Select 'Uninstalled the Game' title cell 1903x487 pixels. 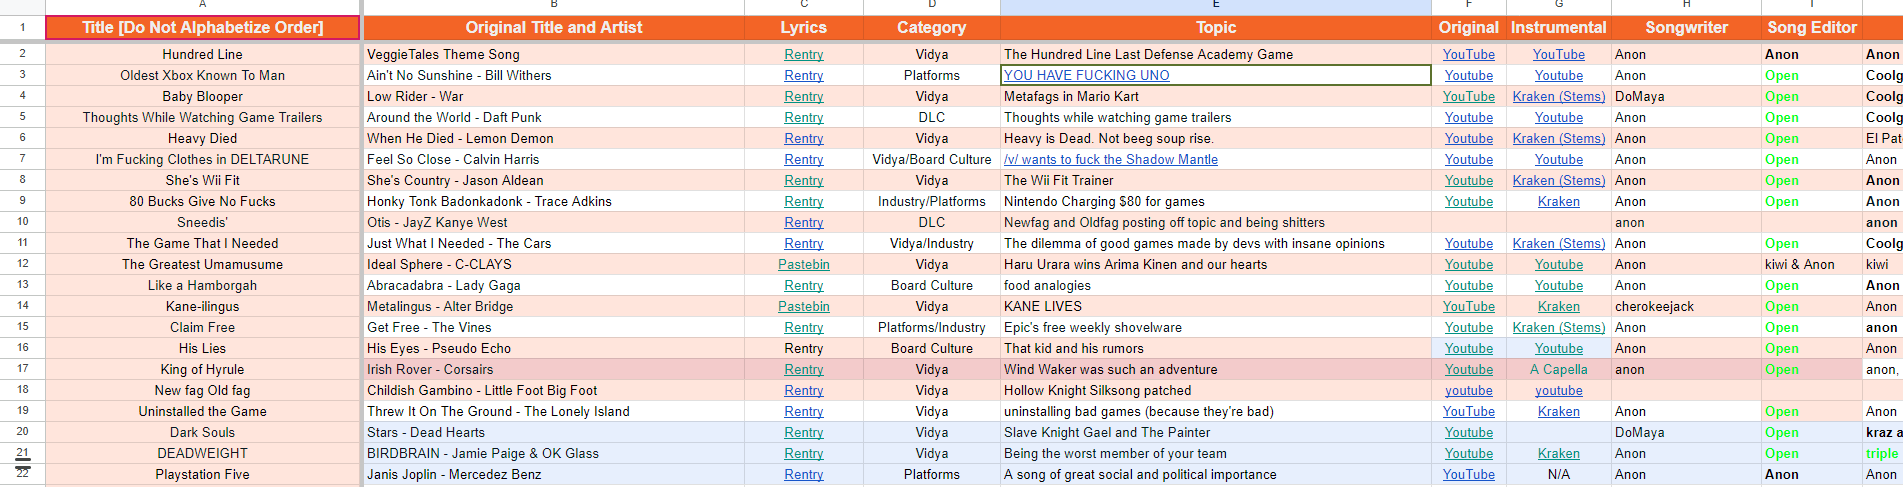tap(202, 412)
